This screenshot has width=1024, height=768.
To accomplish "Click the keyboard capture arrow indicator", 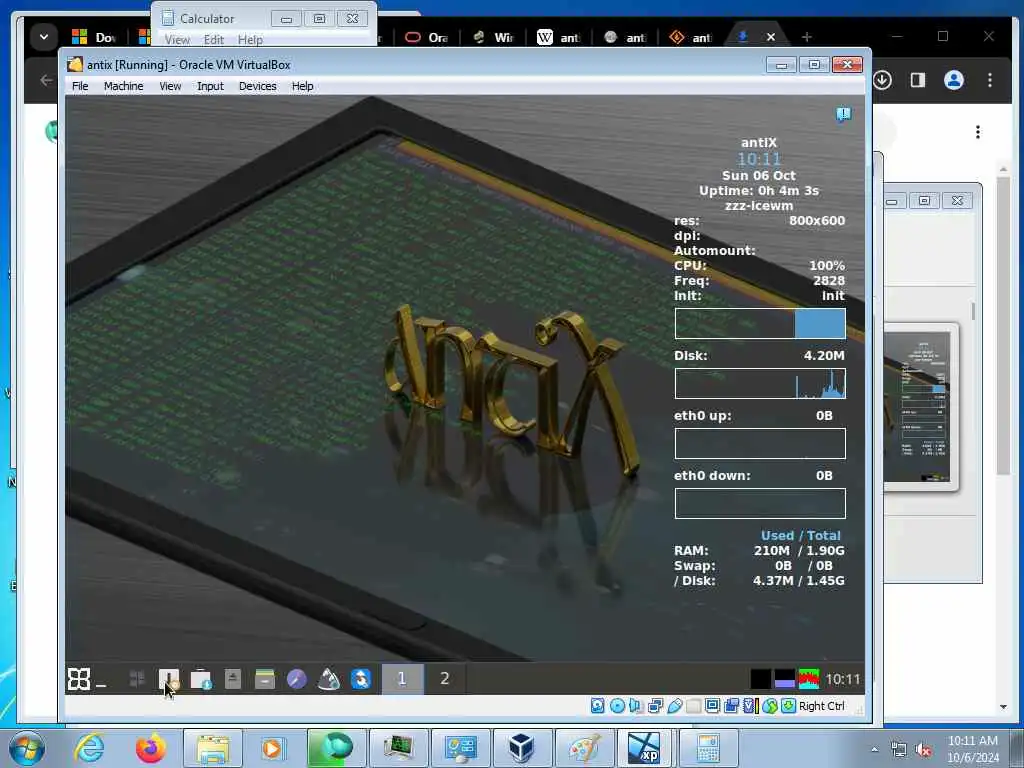I will coord(789,706).
